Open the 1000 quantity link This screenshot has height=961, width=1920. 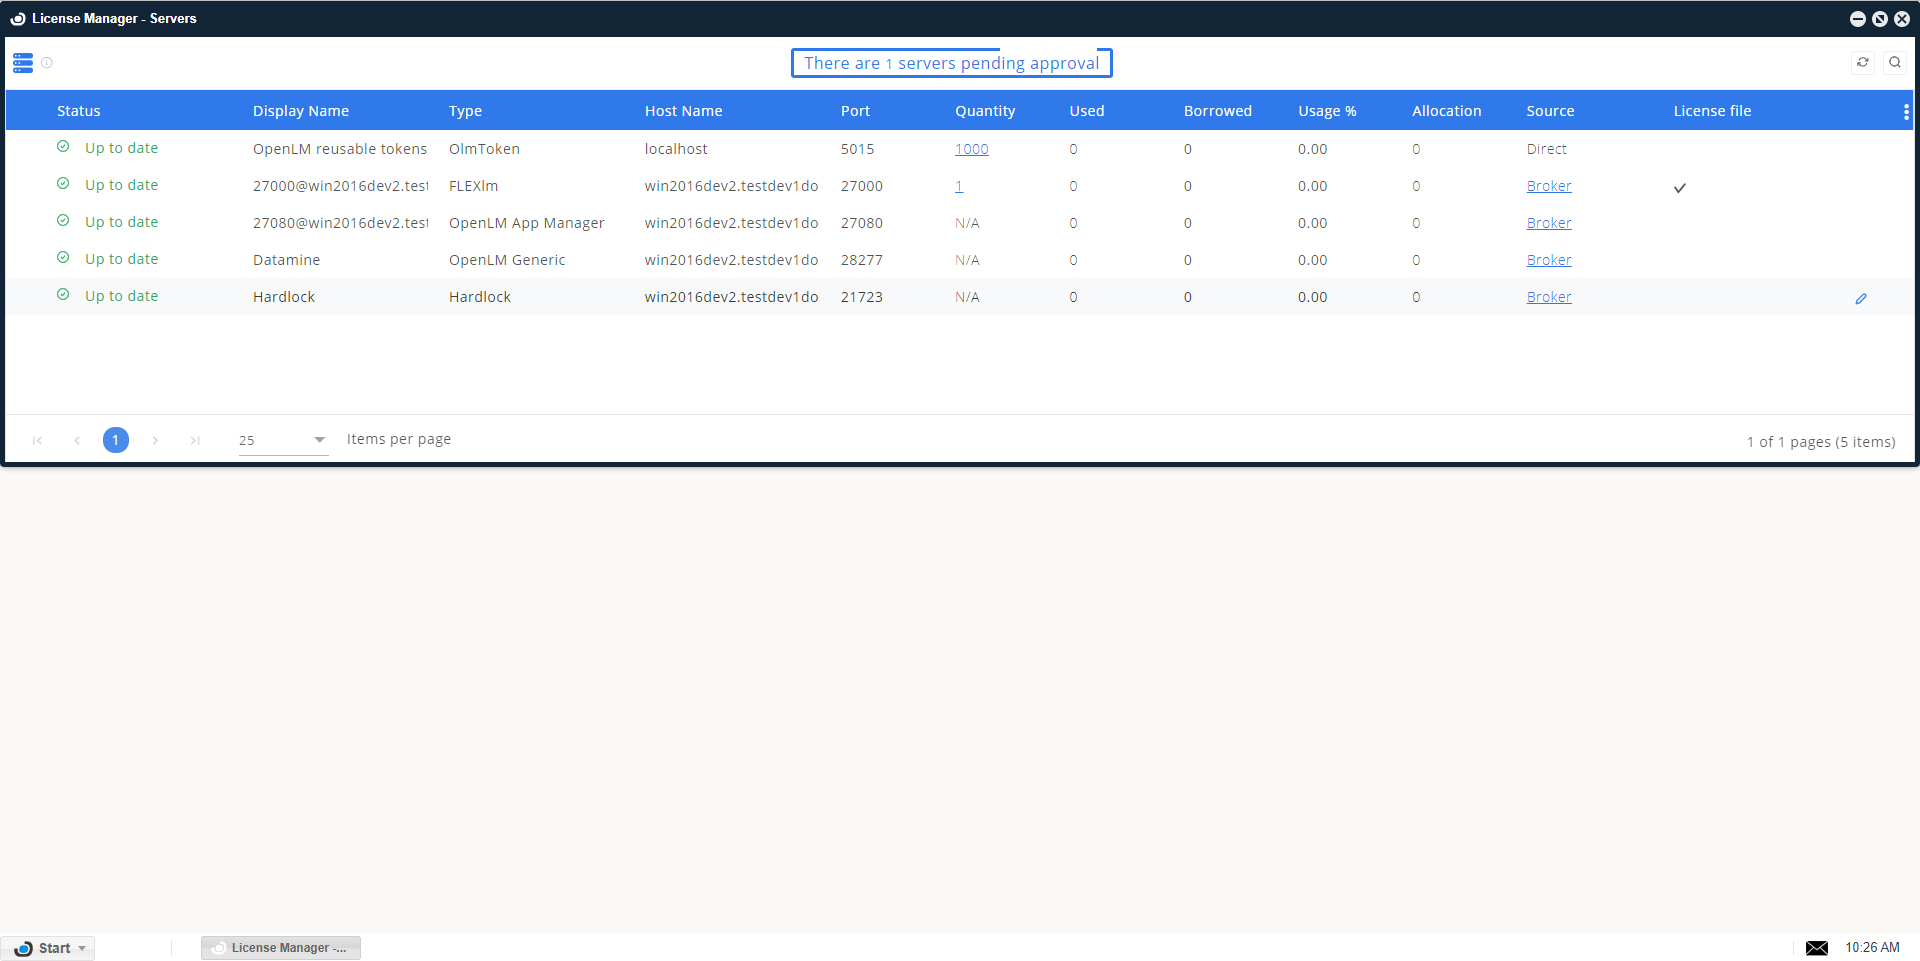pos(971,149)
